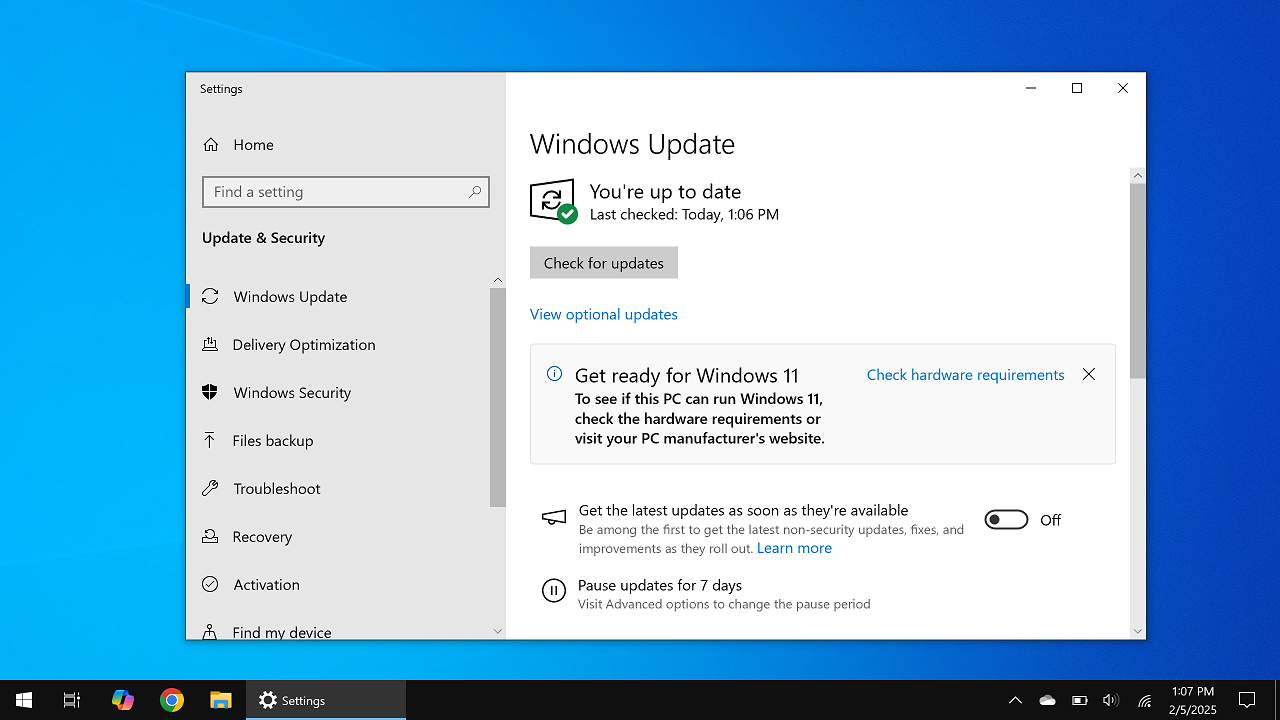Click the Troubleshoot wrench icon
1280x720 pixels.
point(210,488)
